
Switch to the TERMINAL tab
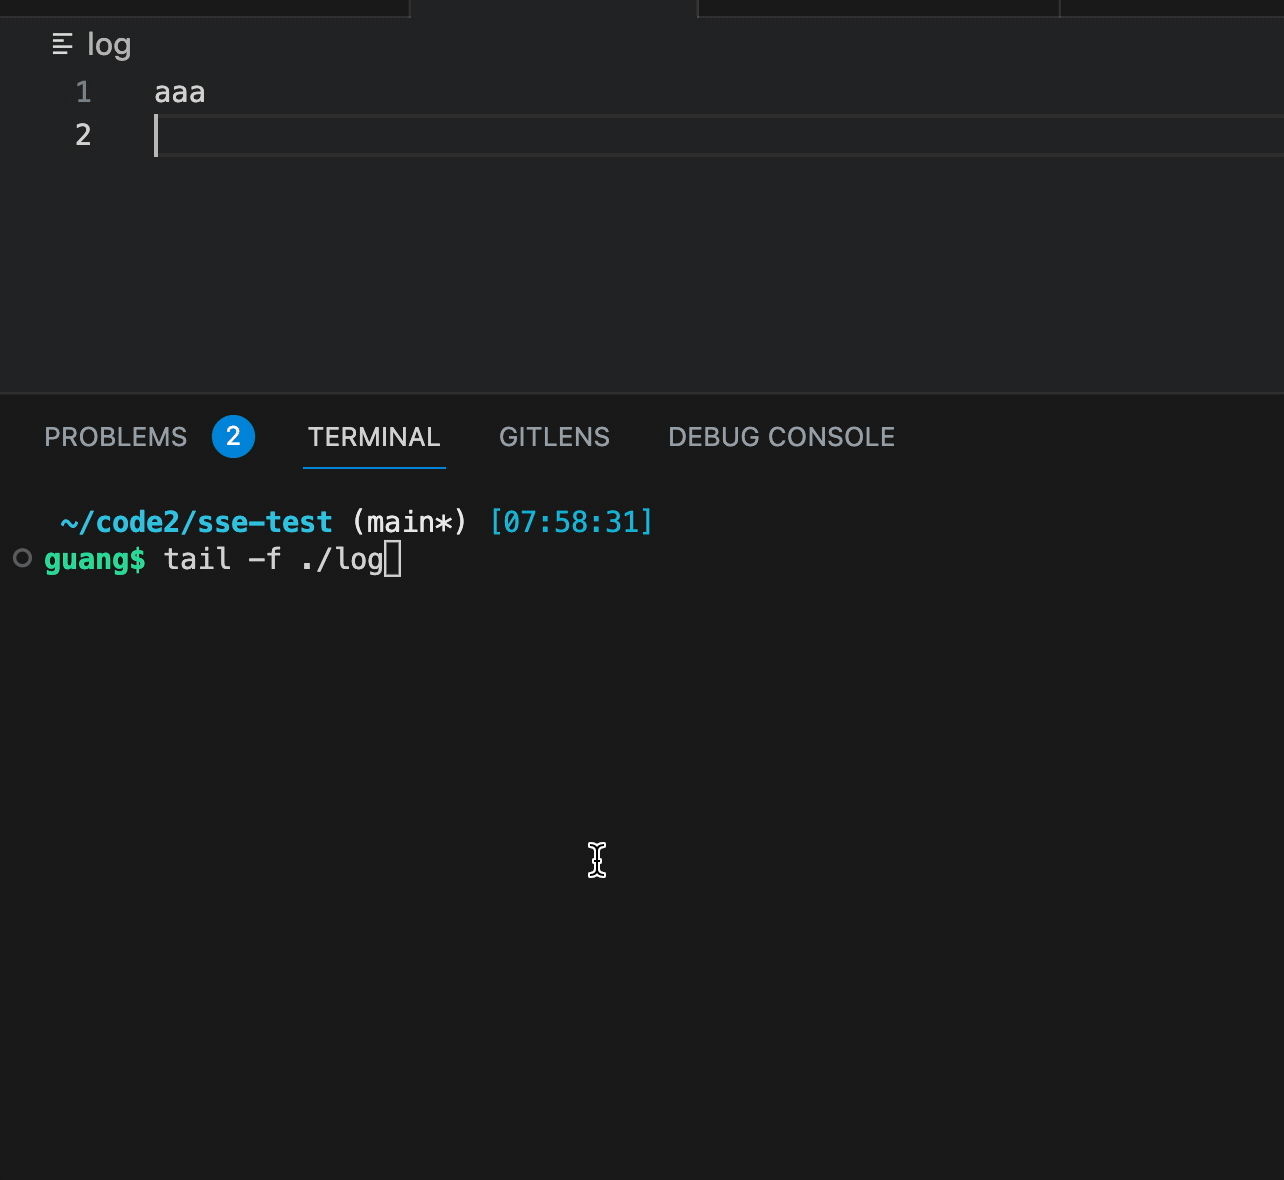click(374, 437)
